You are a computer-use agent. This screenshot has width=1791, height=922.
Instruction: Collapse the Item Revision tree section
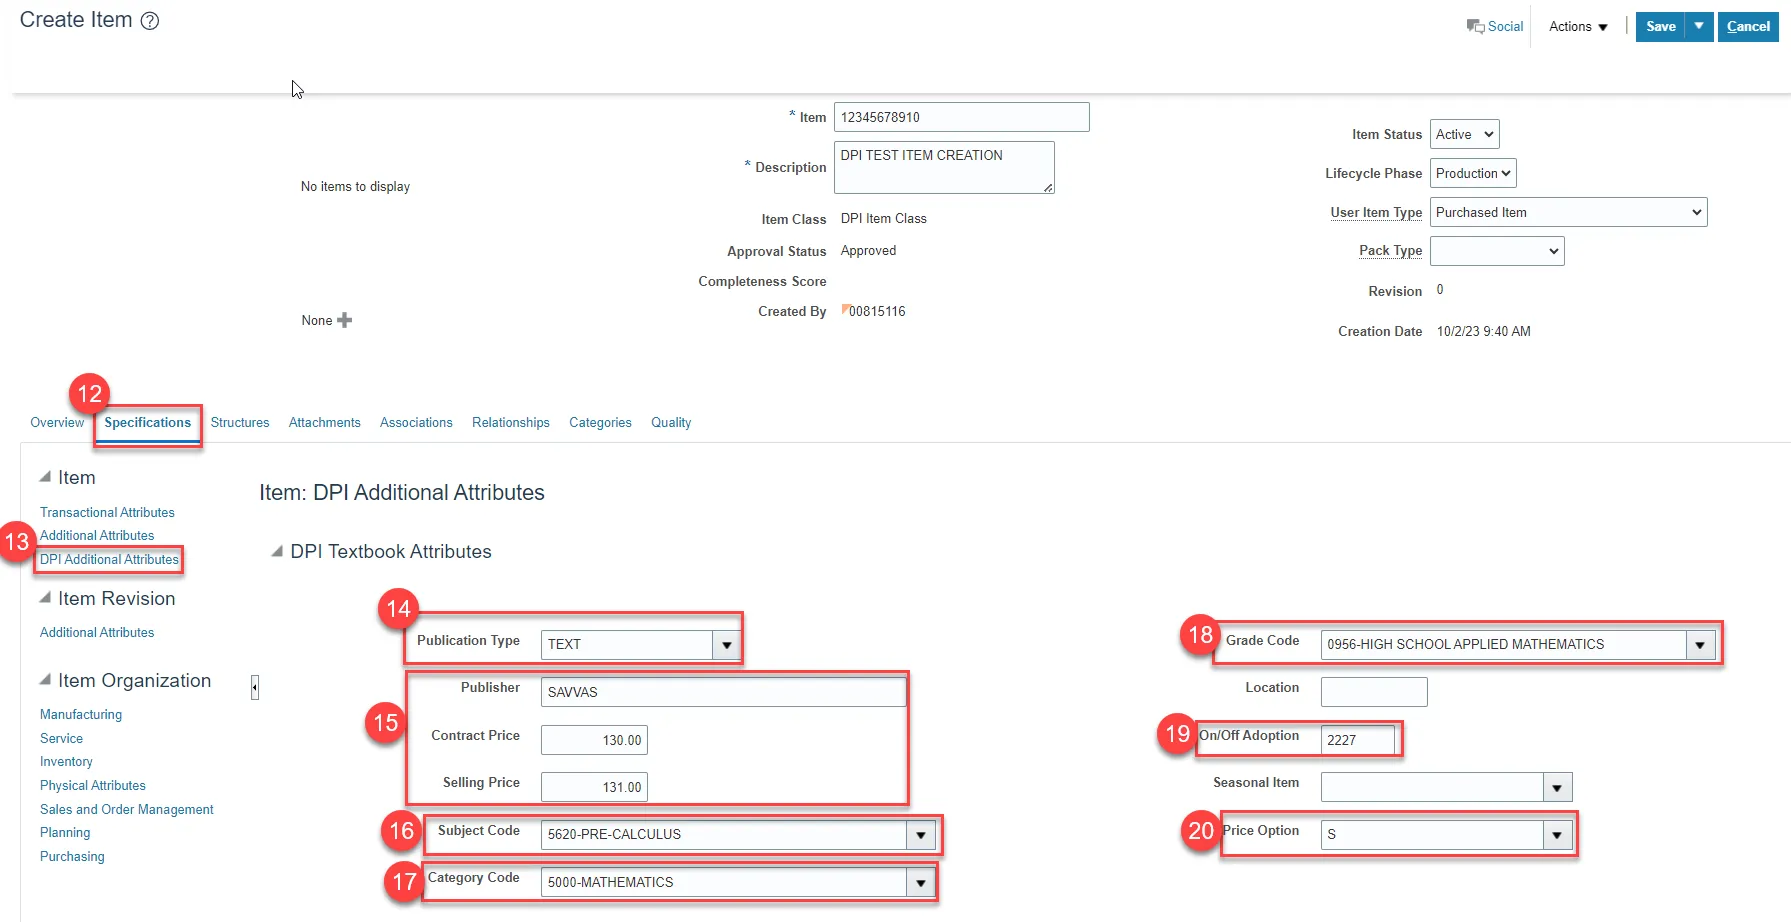coord(45,598)
